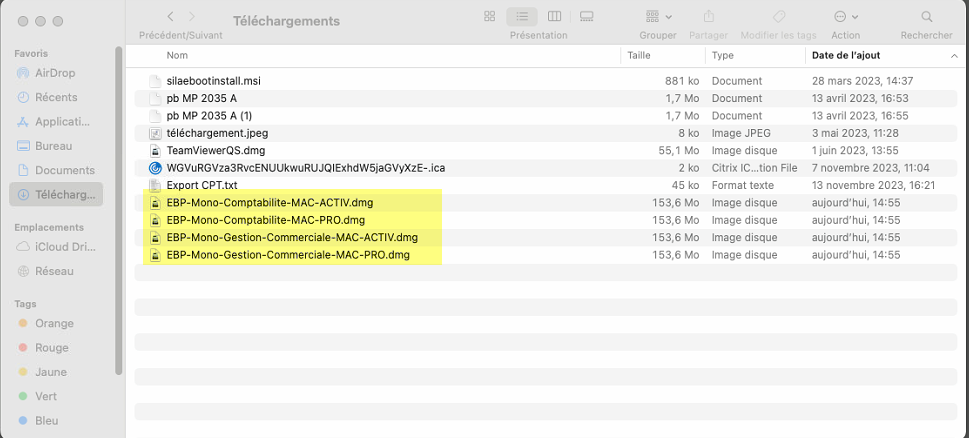969x438 pixels.
Task: Click the 881 ko size cell
Action: [682, 81]
